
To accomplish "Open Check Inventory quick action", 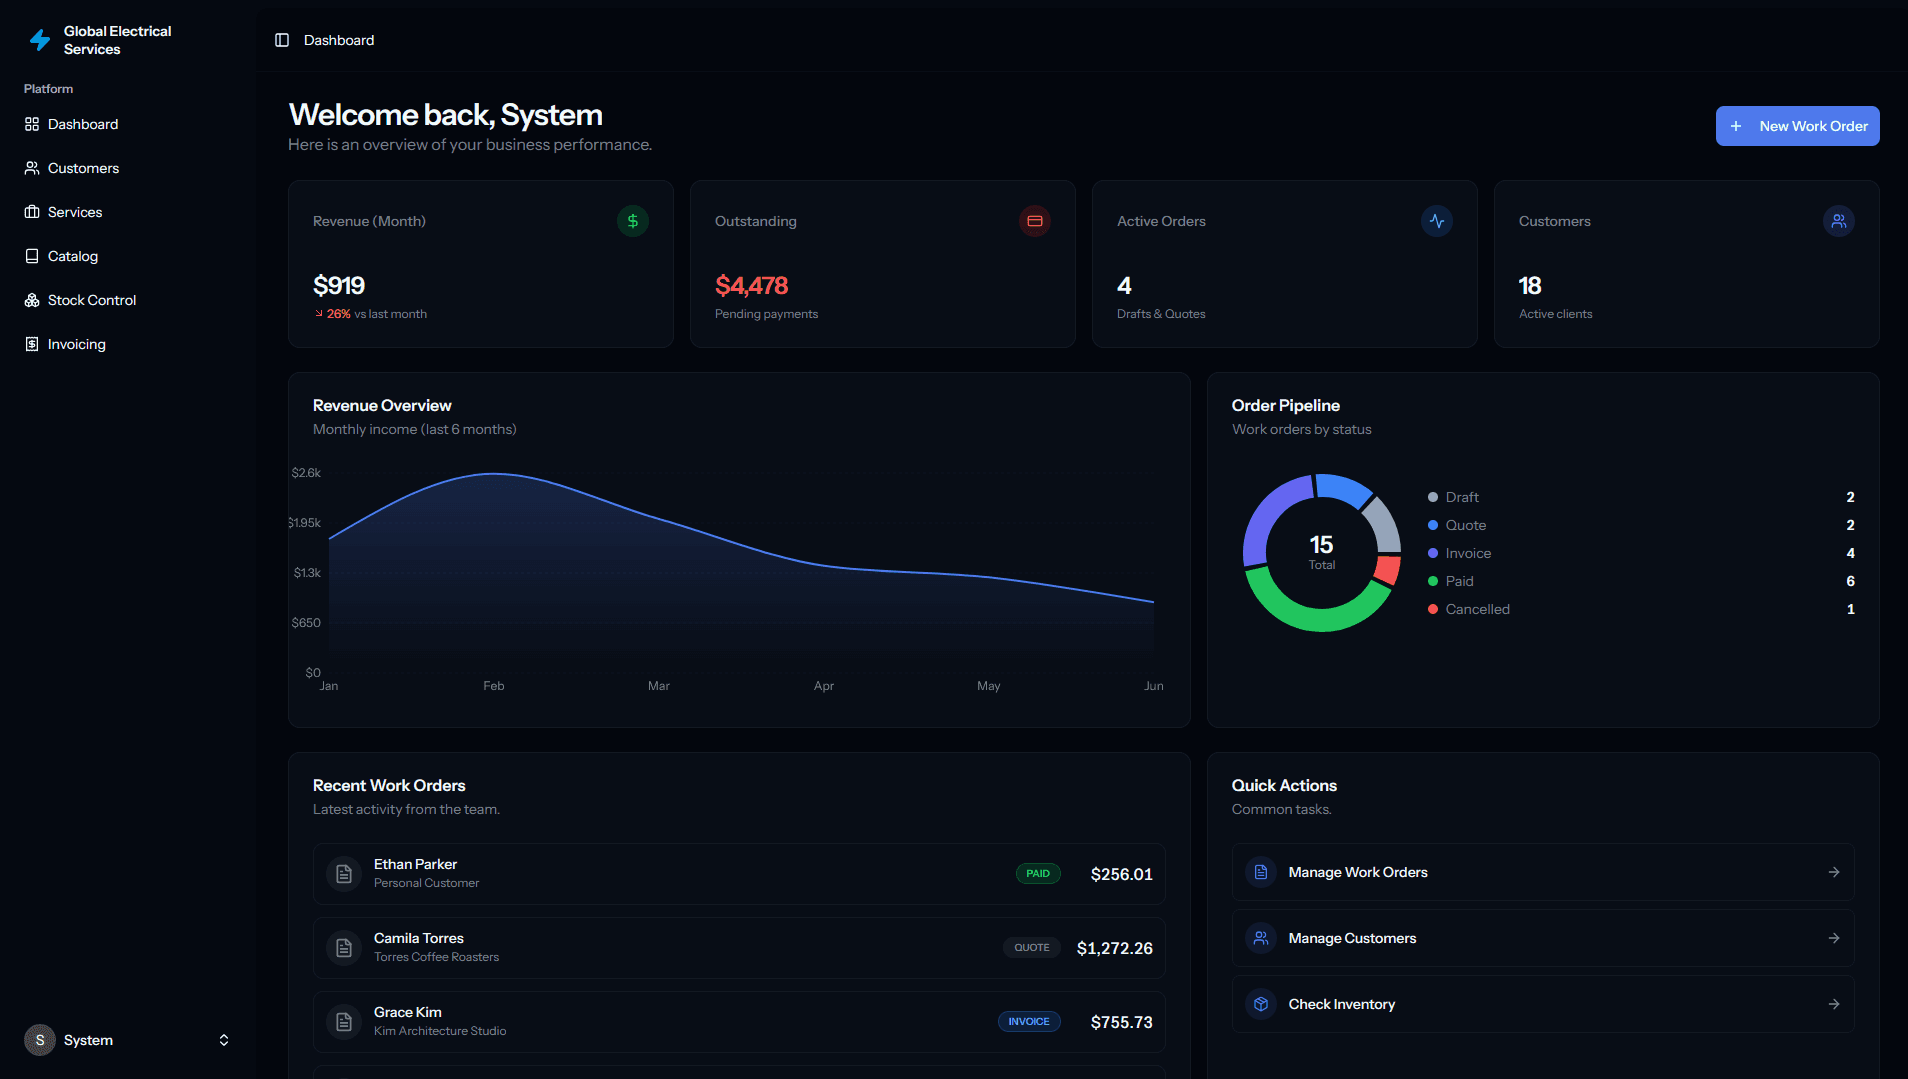I will [x=1543, y=1004].
